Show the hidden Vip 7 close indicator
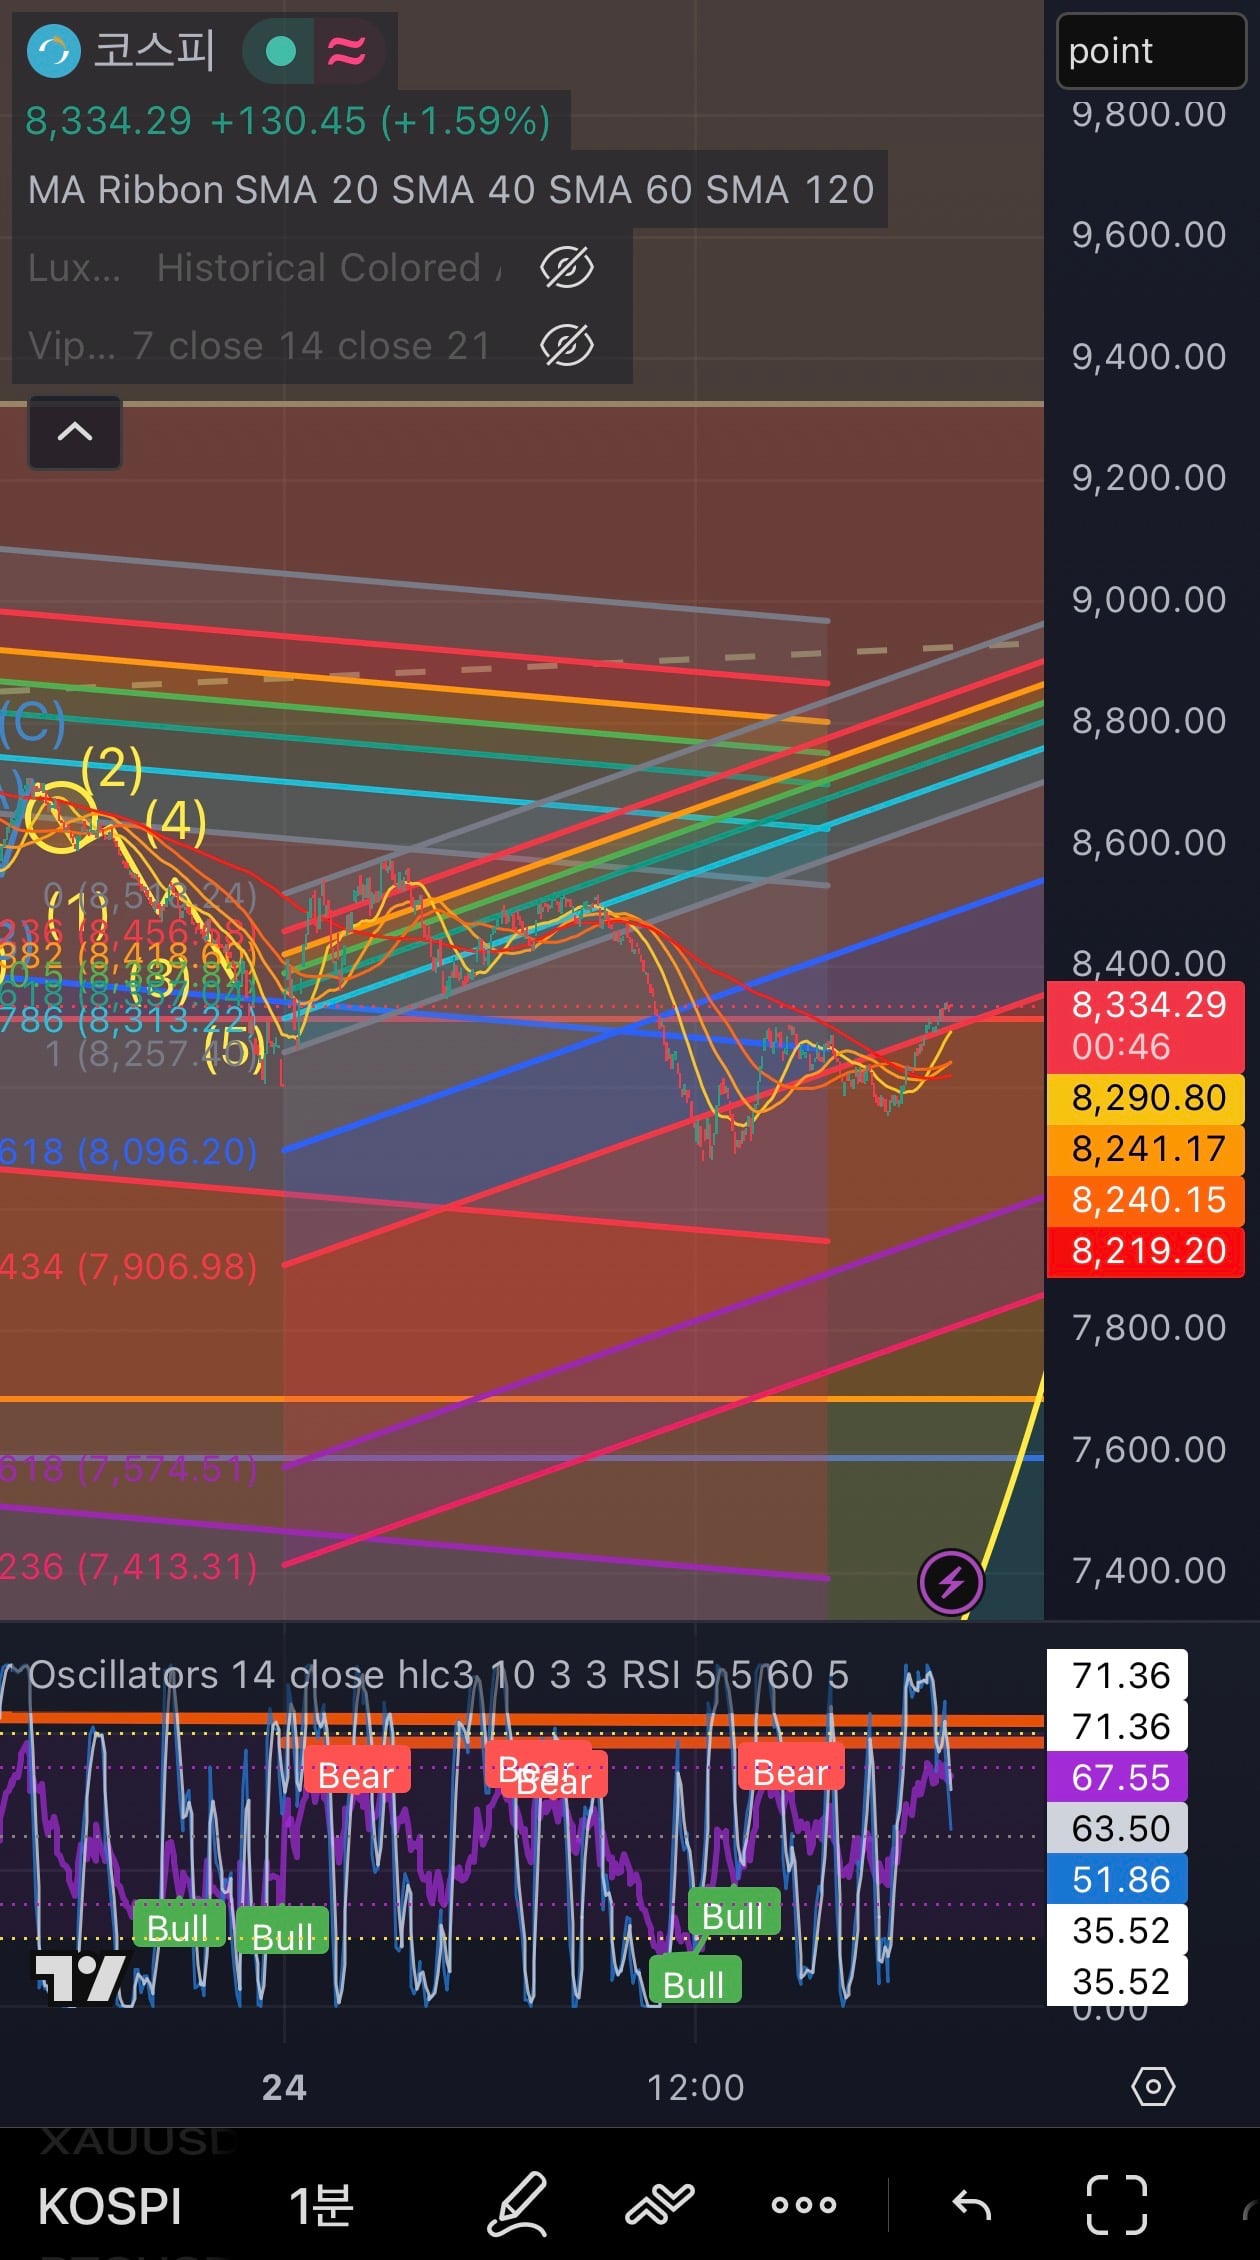The width and height of the screenshot is (1260, 2260). pos(567,346)
